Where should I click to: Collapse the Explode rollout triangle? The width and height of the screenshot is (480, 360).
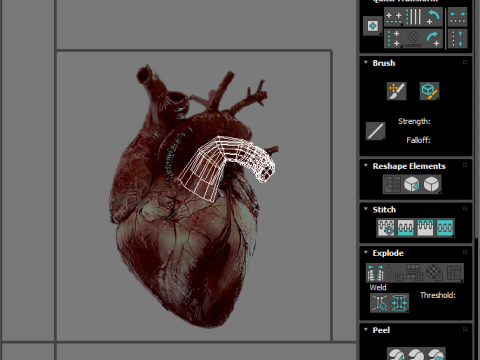(x=366, y=252)
